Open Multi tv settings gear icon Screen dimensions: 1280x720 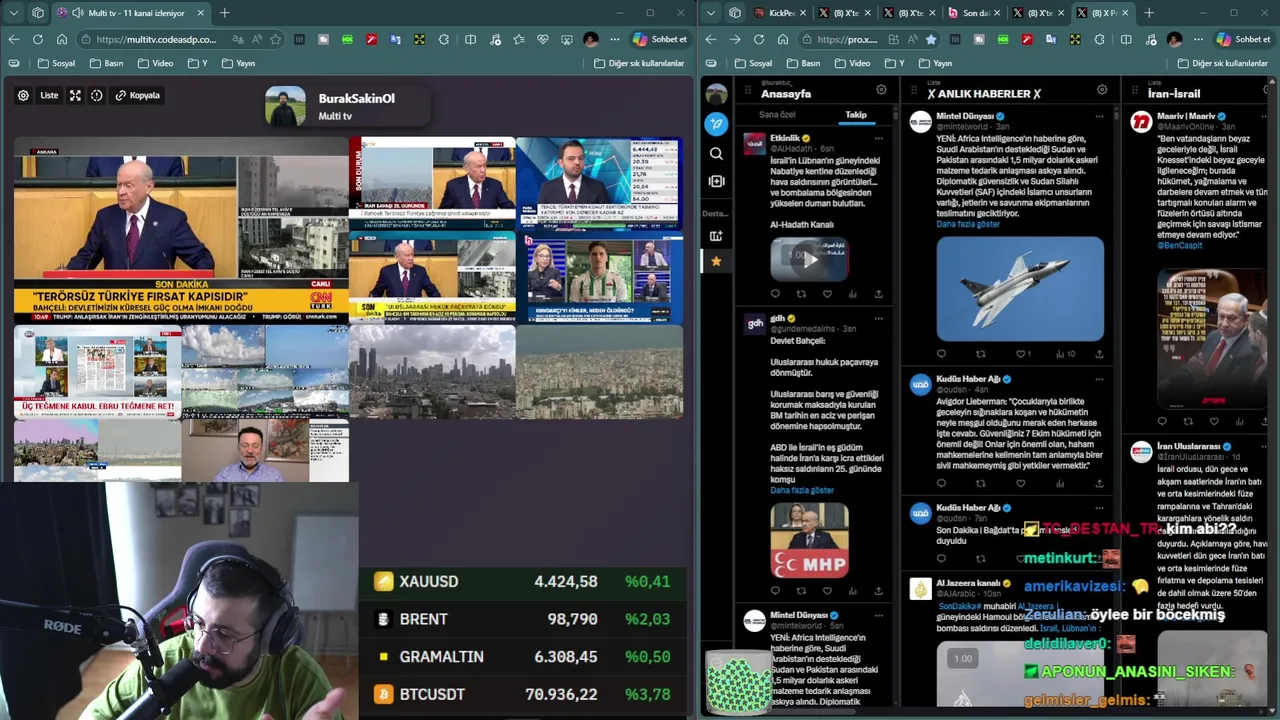coord(23,95)
